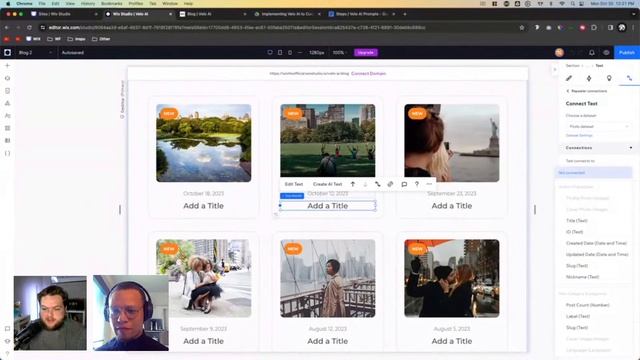
Task: Click Create AI Text button
Action: click(327, 184)
